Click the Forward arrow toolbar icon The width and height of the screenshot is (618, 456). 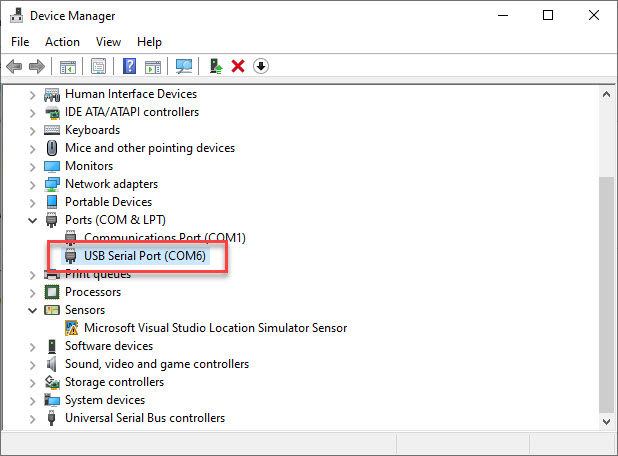click(x=37, y=66)
